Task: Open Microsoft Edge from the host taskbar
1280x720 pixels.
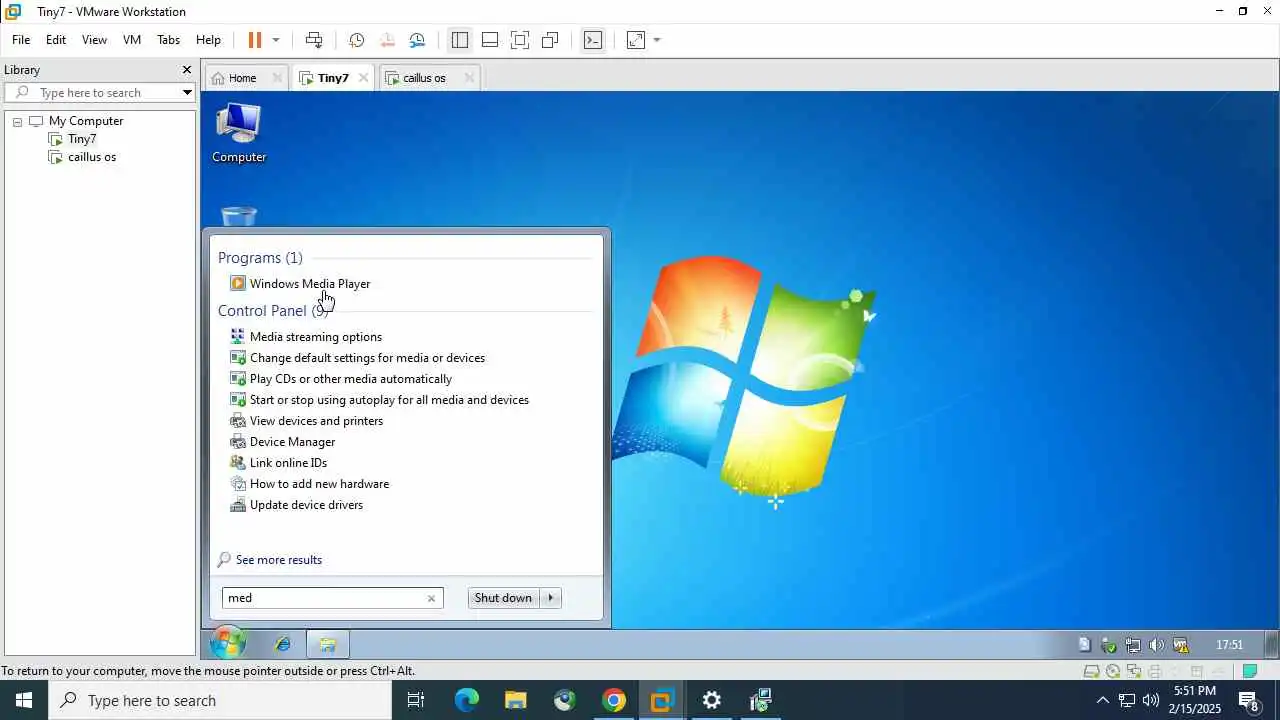Action: tap(467, 700)
